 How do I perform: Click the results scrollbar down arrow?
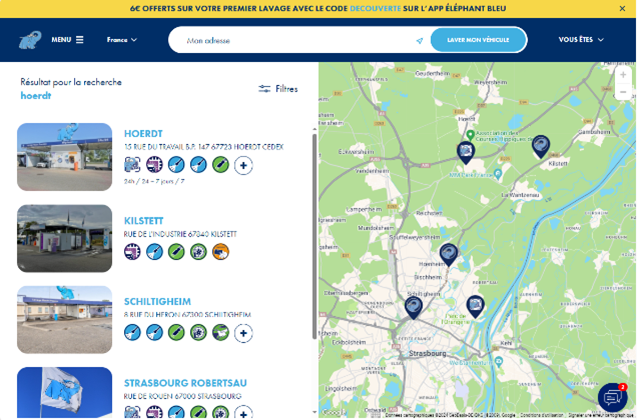314,413
